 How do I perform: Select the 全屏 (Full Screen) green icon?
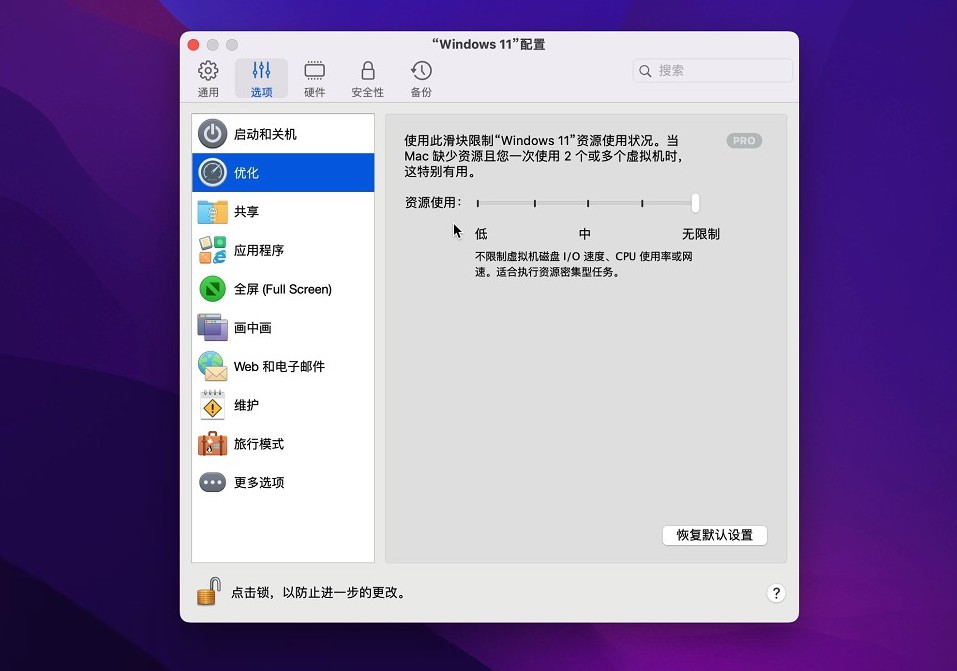pos(212,289)
